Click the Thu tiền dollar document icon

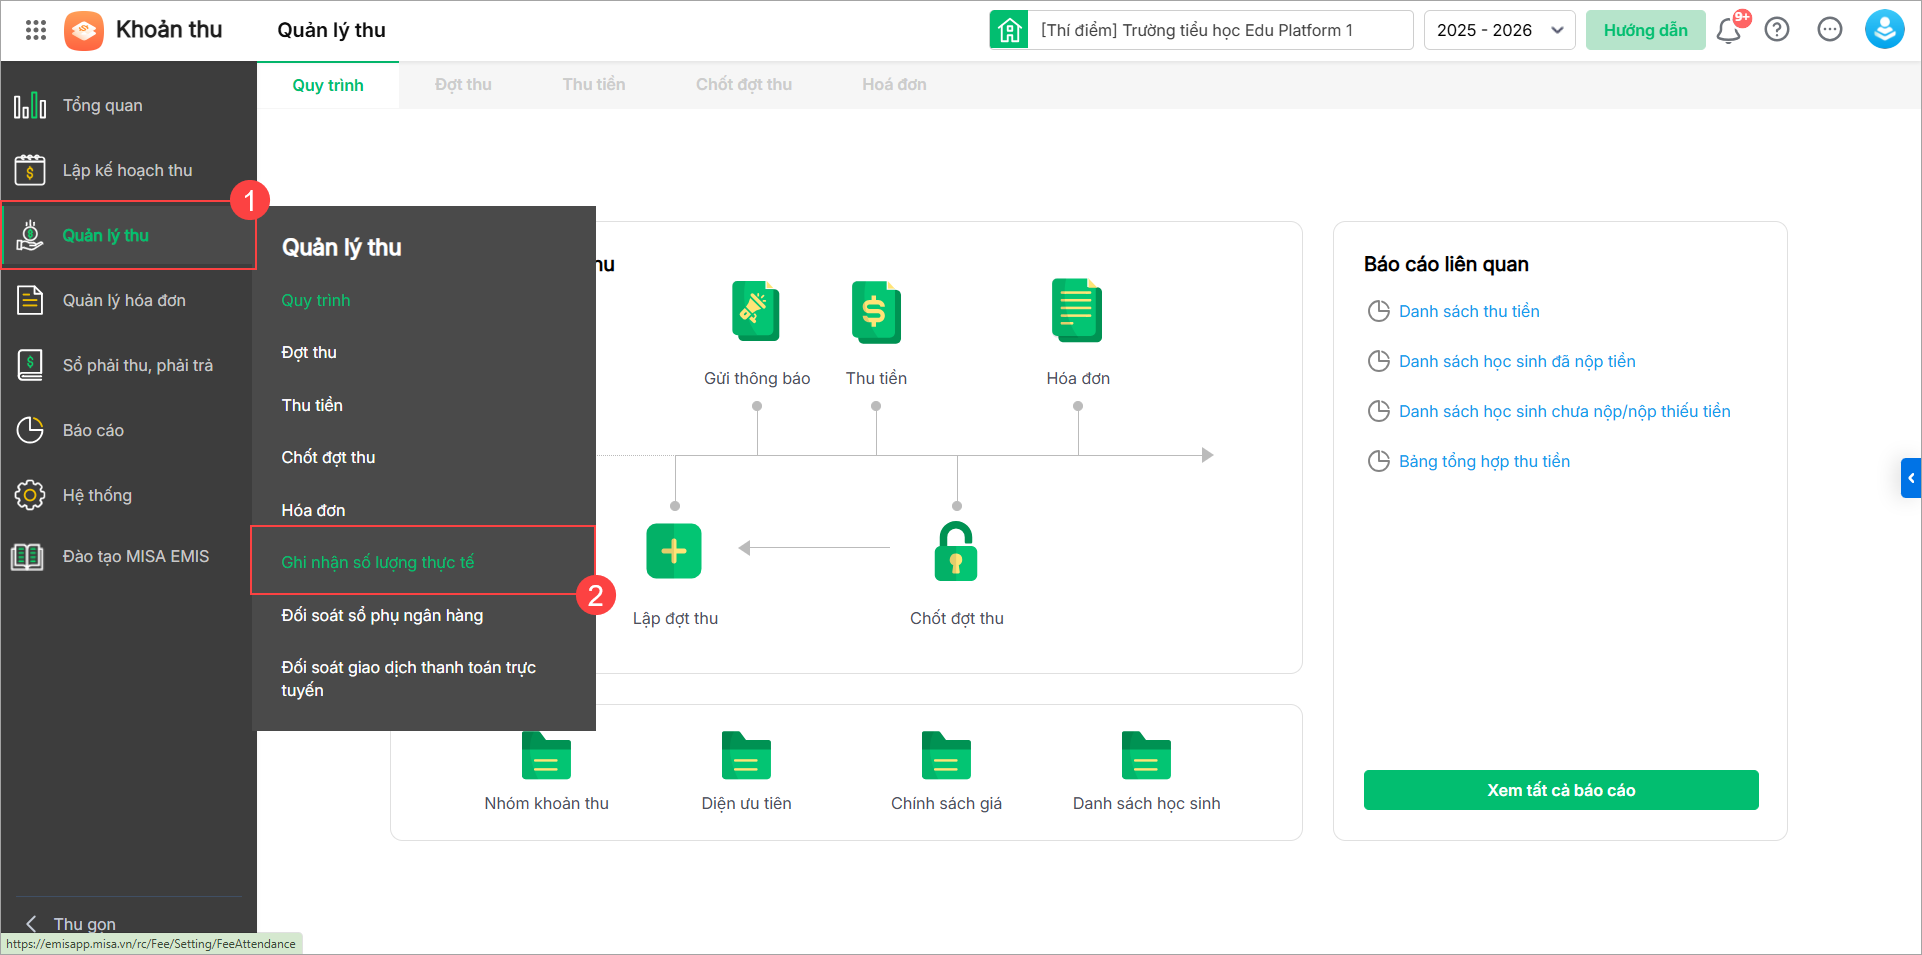(x=876, y=312)
